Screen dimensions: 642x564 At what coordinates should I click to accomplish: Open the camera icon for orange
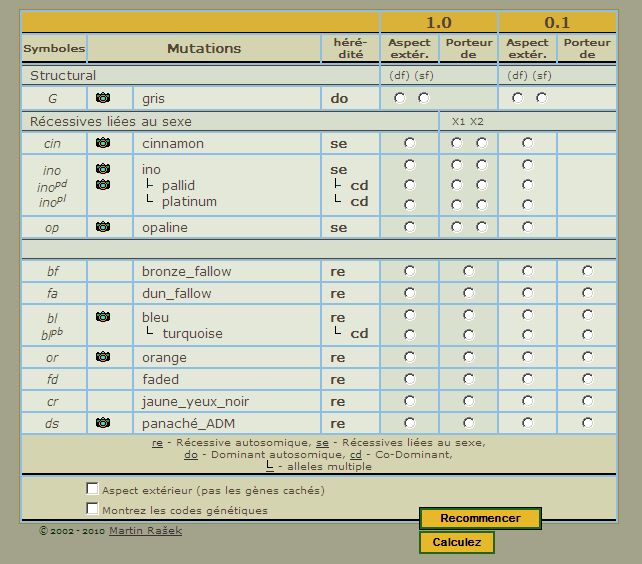102,357
